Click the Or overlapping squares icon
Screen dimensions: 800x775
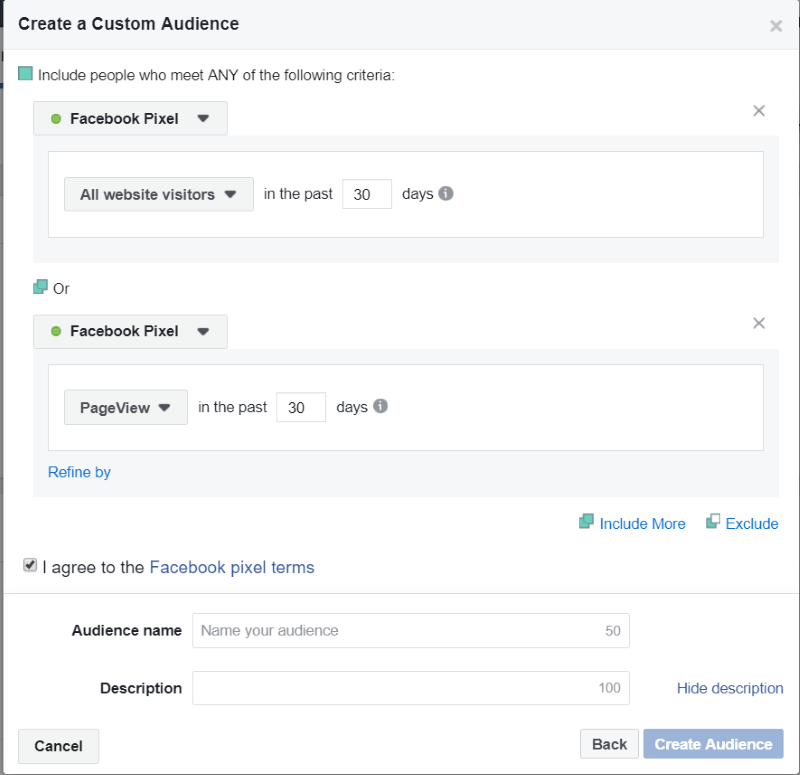pyautogui.click(x=40, y=287)
